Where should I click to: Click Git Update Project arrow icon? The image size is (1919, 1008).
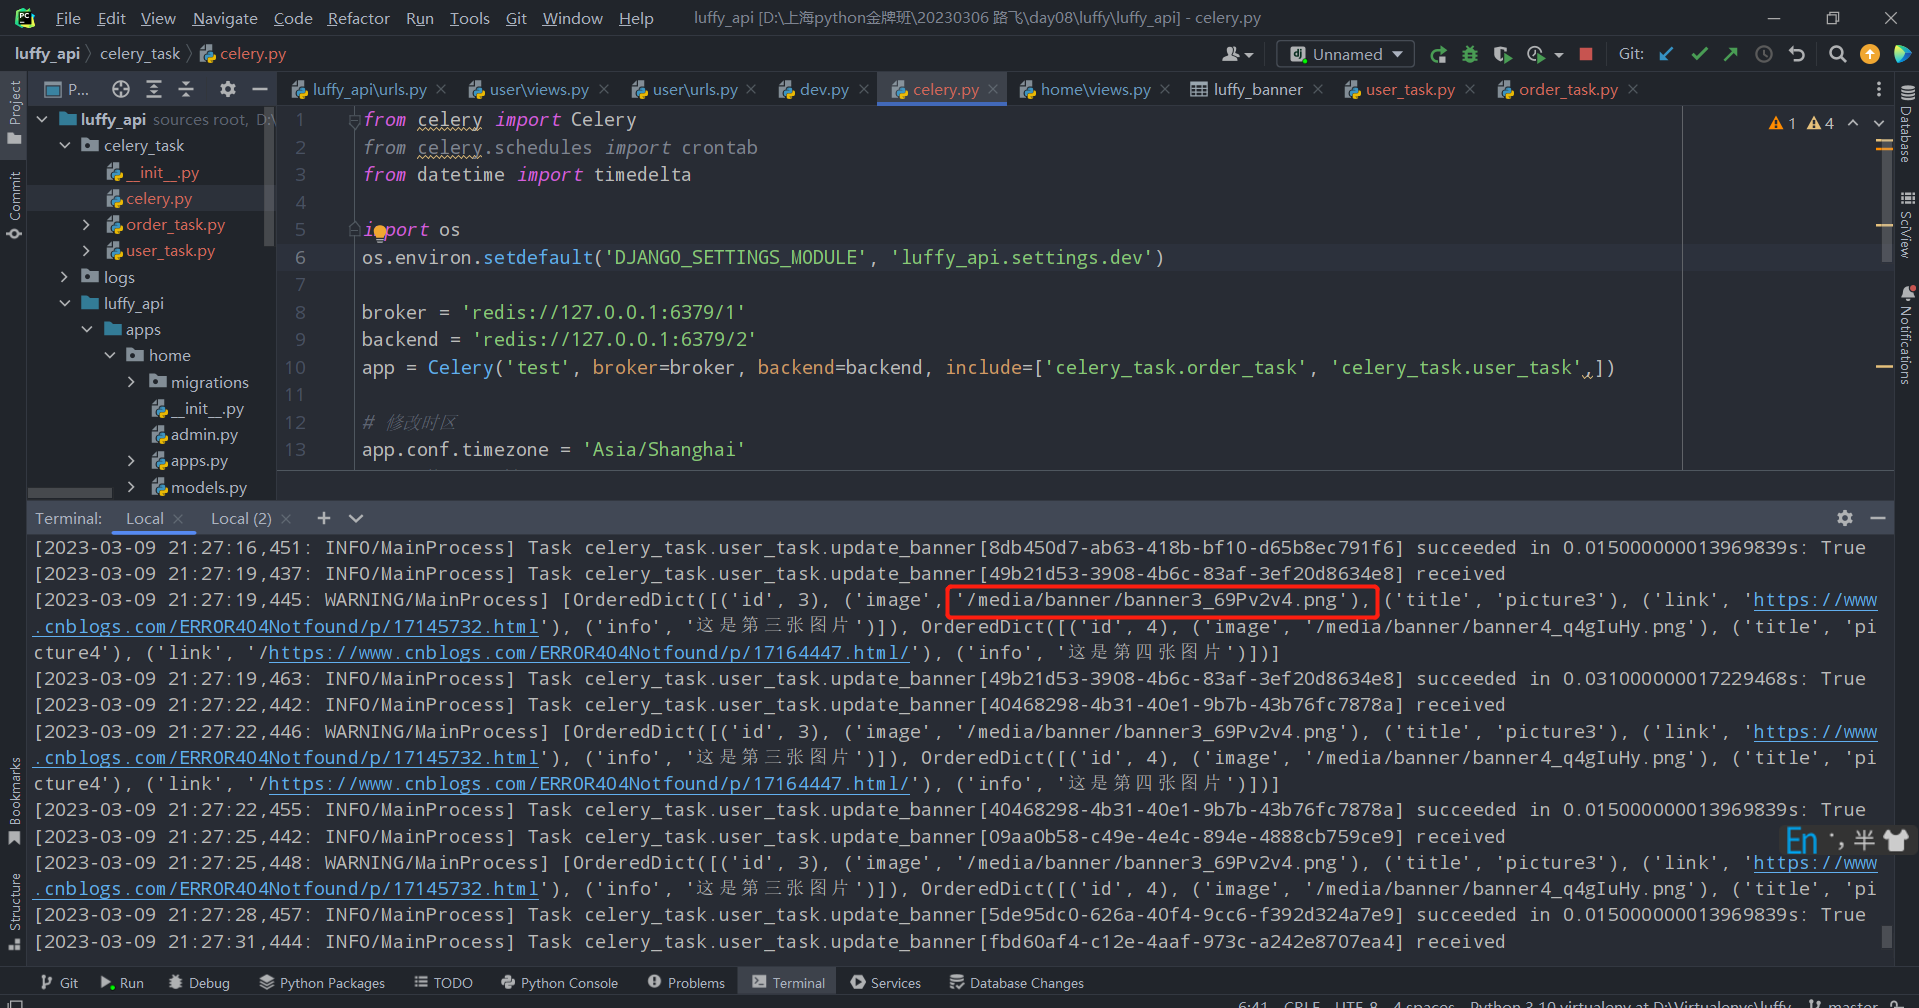click(x=1666, y=54)
